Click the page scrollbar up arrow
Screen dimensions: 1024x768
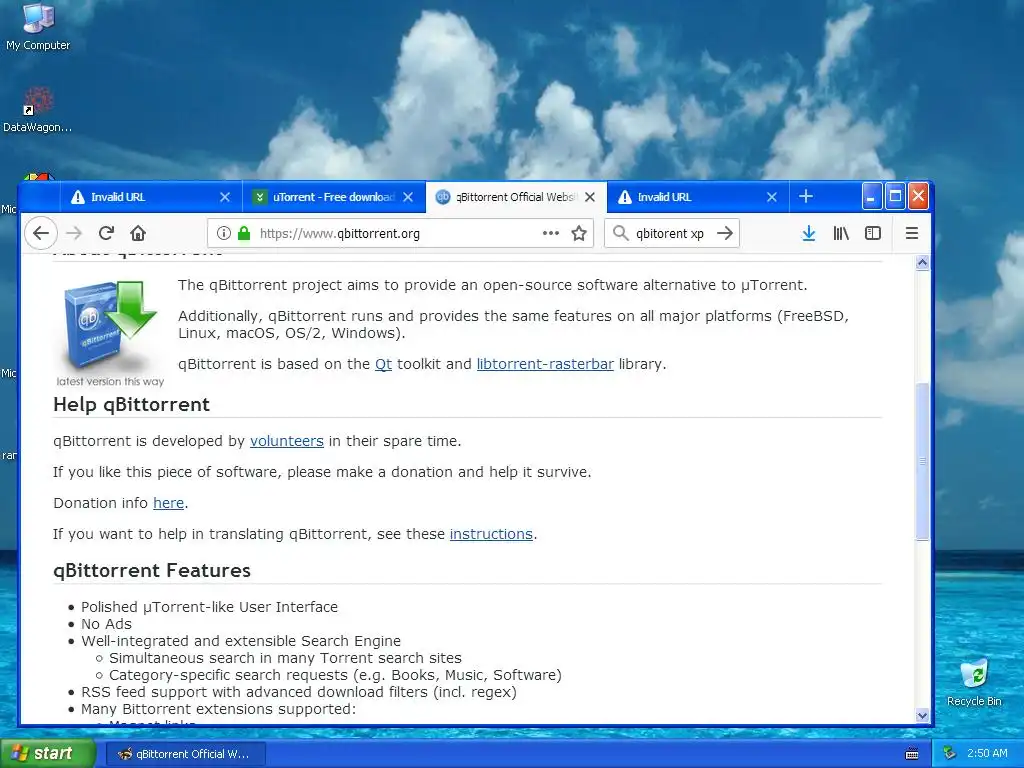(x=922, y=263)
